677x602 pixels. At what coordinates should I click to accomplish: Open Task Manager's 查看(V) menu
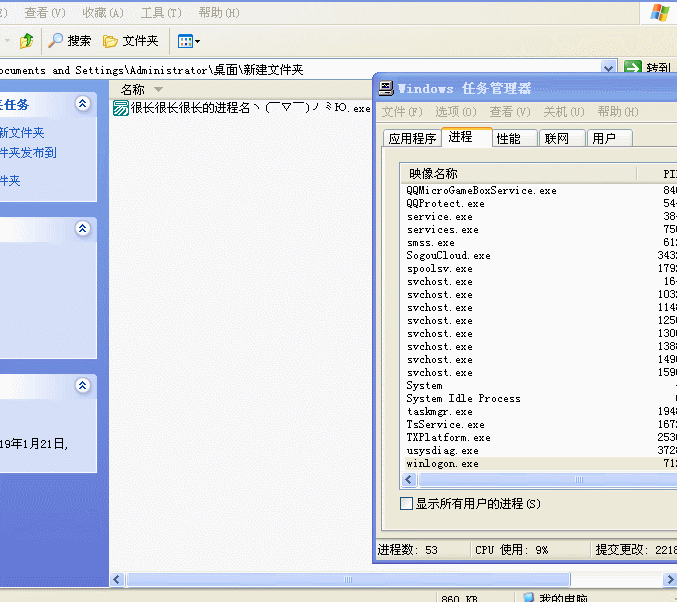click(510, 112)
